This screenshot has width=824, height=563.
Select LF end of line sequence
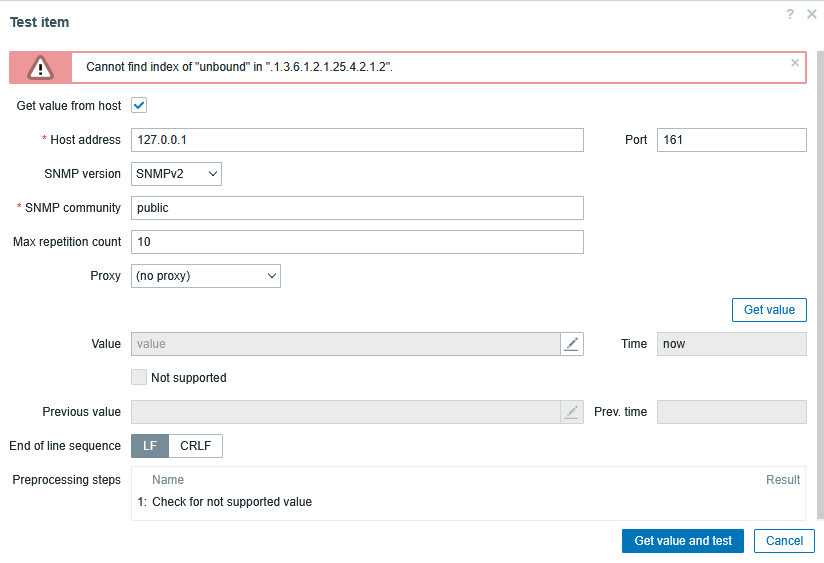click(x=150, y=446)
